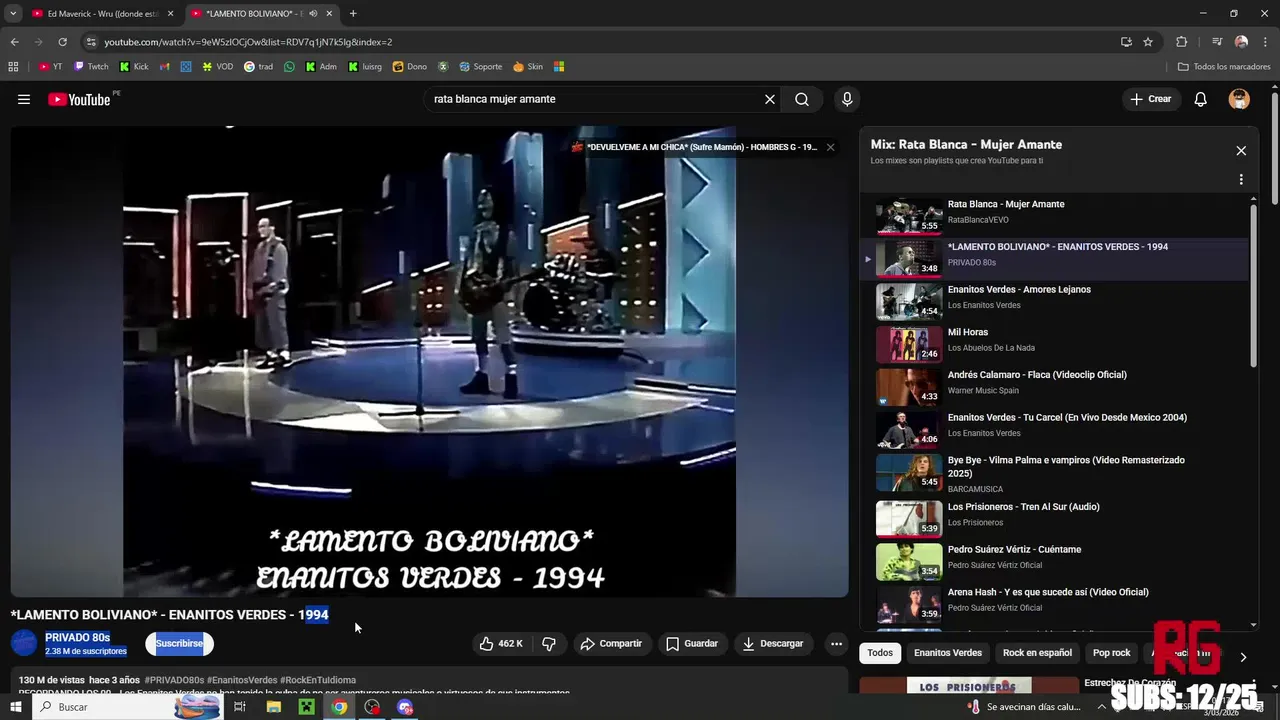The height and width of the screenshot is (720, 1280).
Task: Click the Descargar download button
Action: coord(773,644)
